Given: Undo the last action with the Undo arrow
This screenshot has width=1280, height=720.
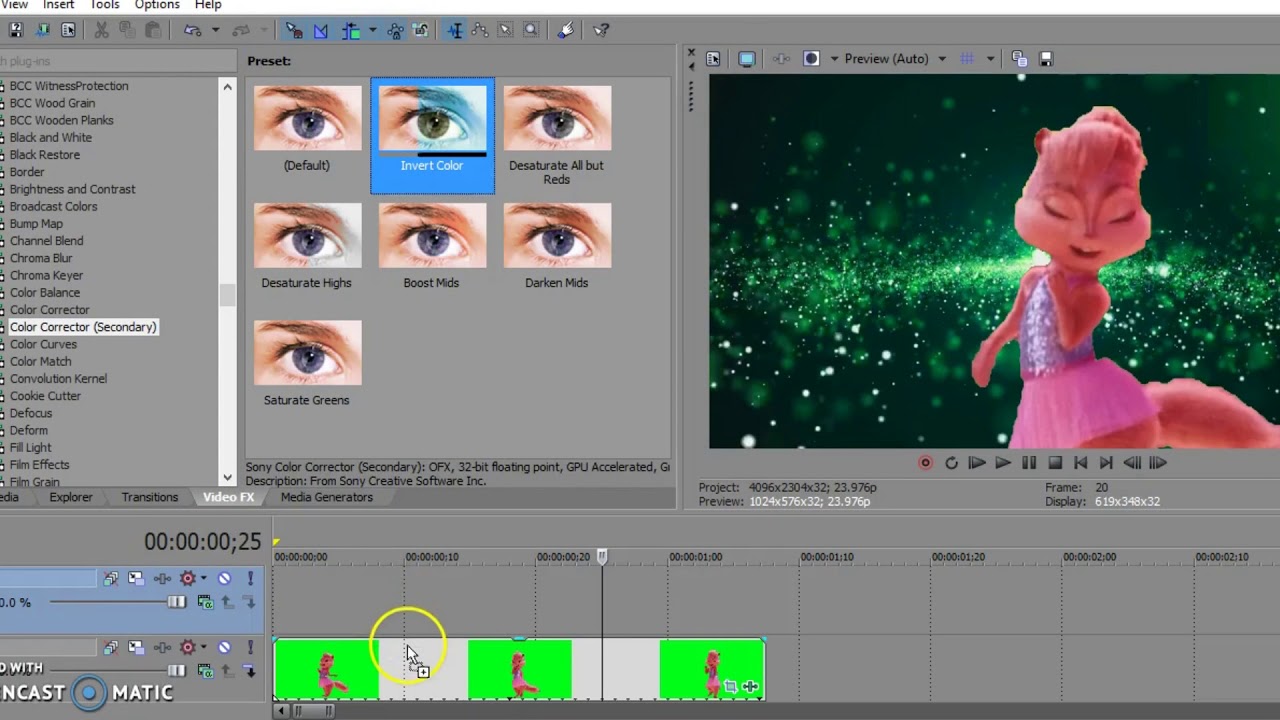Looking at the screenshot, I should [x=192, y=30].
